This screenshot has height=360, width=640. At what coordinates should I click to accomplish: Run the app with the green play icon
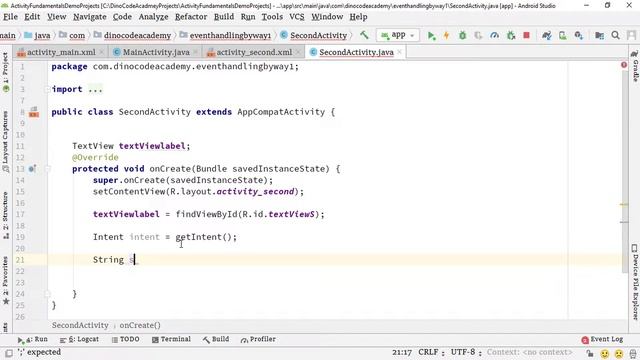click(431, 36)
